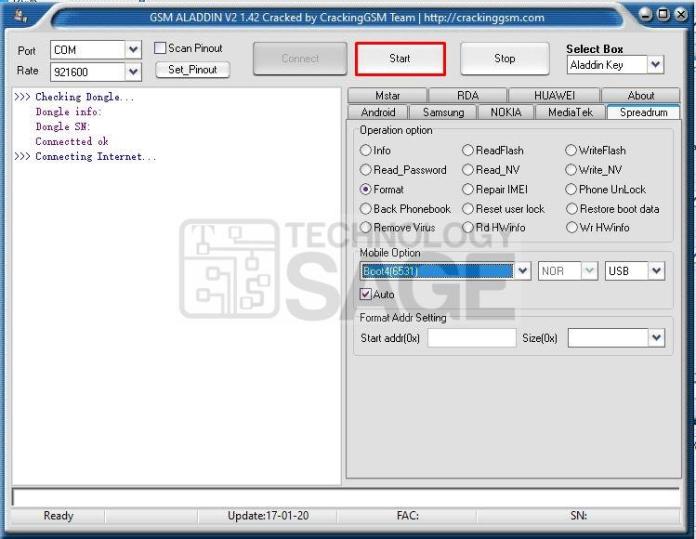
Task: Click the Checking Dongle log line
Action: pyautogui.click(x=74, y=97)
